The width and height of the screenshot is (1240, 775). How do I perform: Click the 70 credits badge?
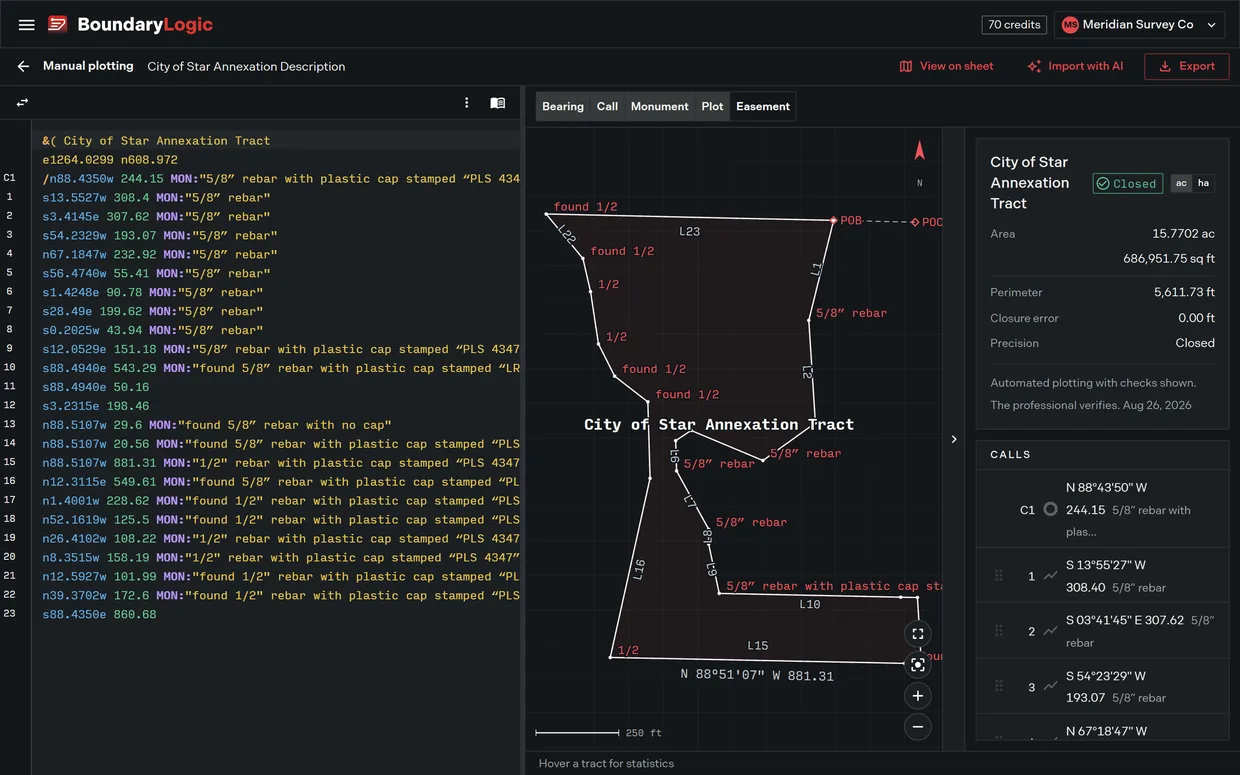(1015, 25)
